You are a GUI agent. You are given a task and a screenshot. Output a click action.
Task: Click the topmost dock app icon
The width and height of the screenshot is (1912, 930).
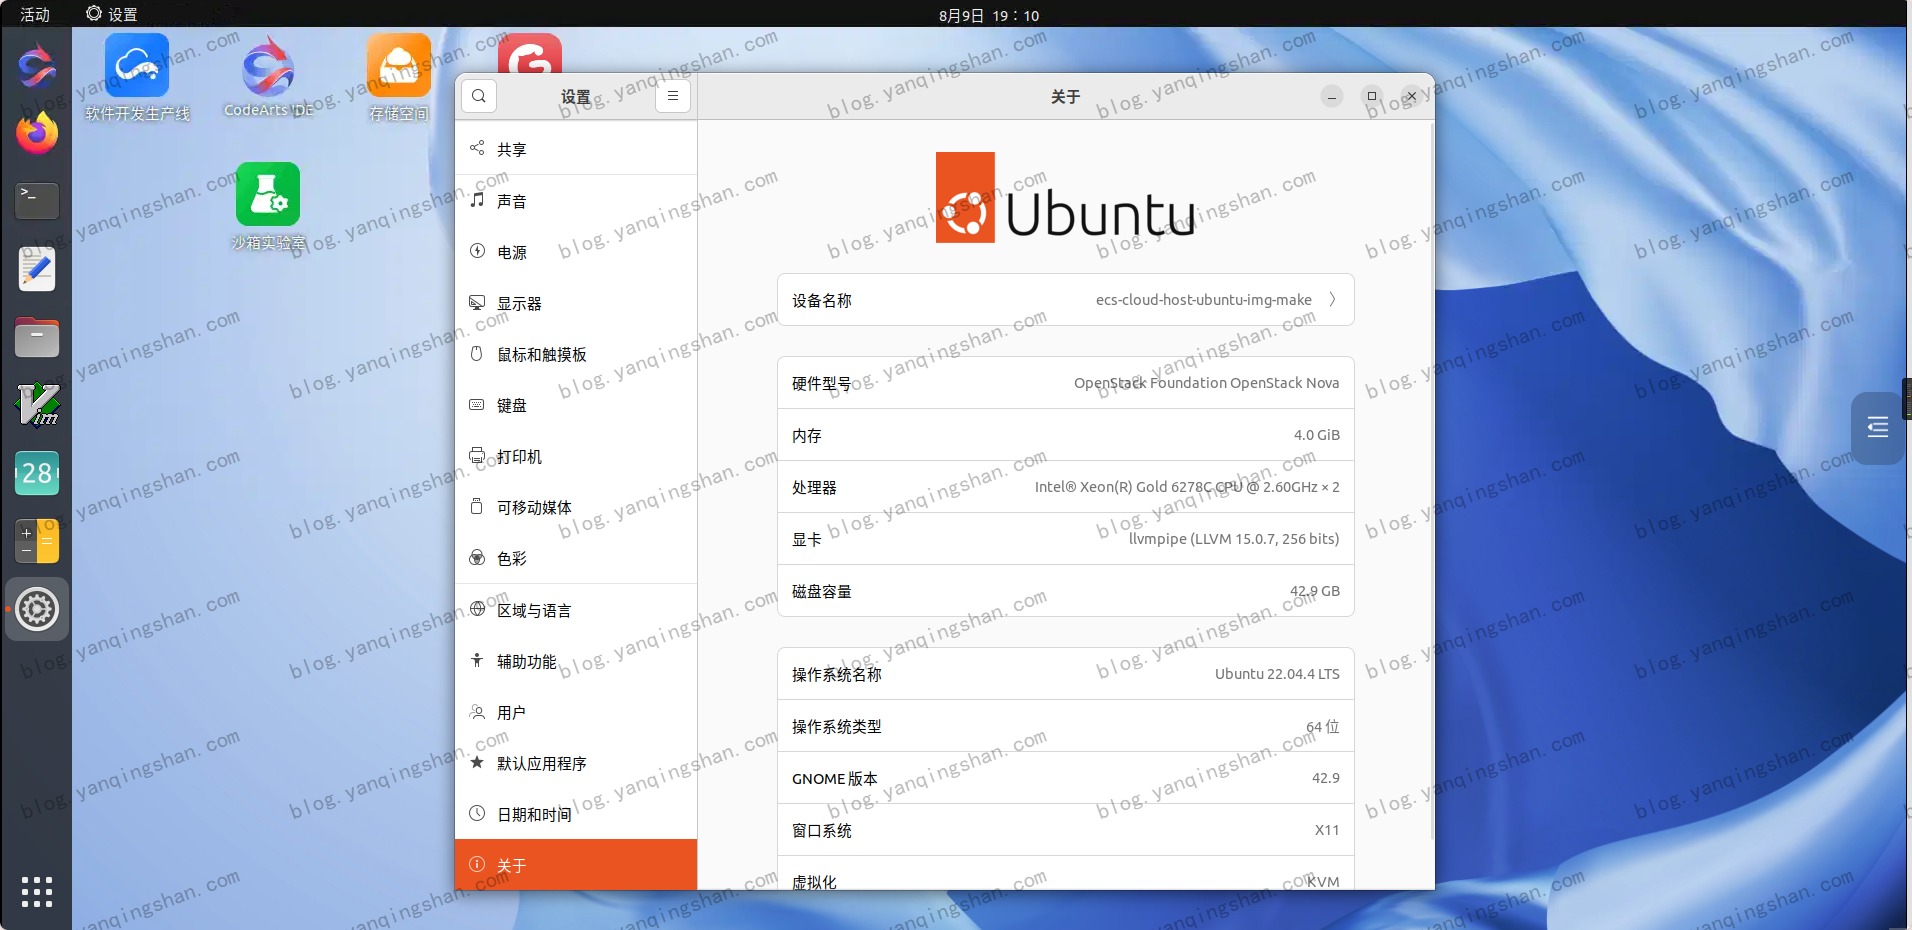point(37,66)
